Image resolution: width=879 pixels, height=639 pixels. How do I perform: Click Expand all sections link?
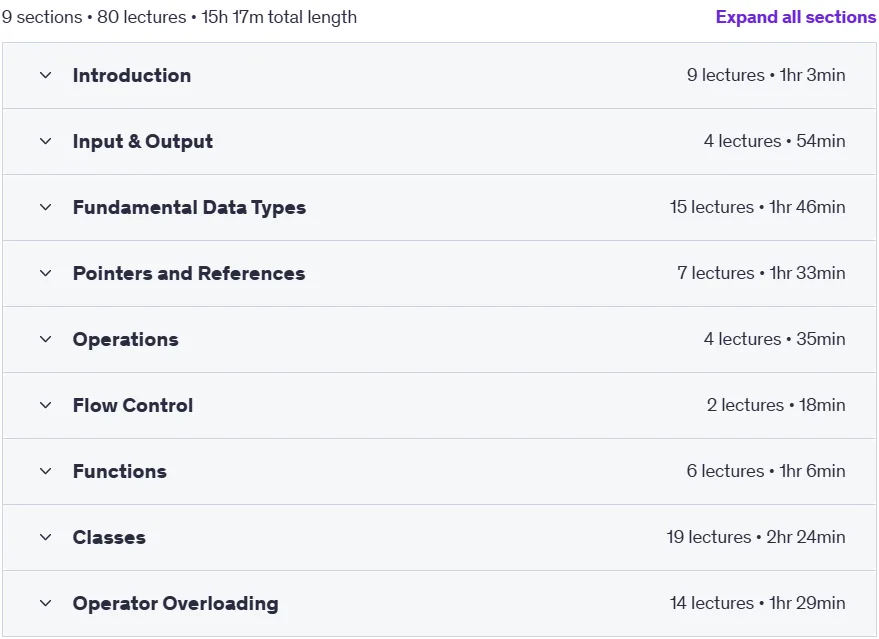(x=795, y=17)
